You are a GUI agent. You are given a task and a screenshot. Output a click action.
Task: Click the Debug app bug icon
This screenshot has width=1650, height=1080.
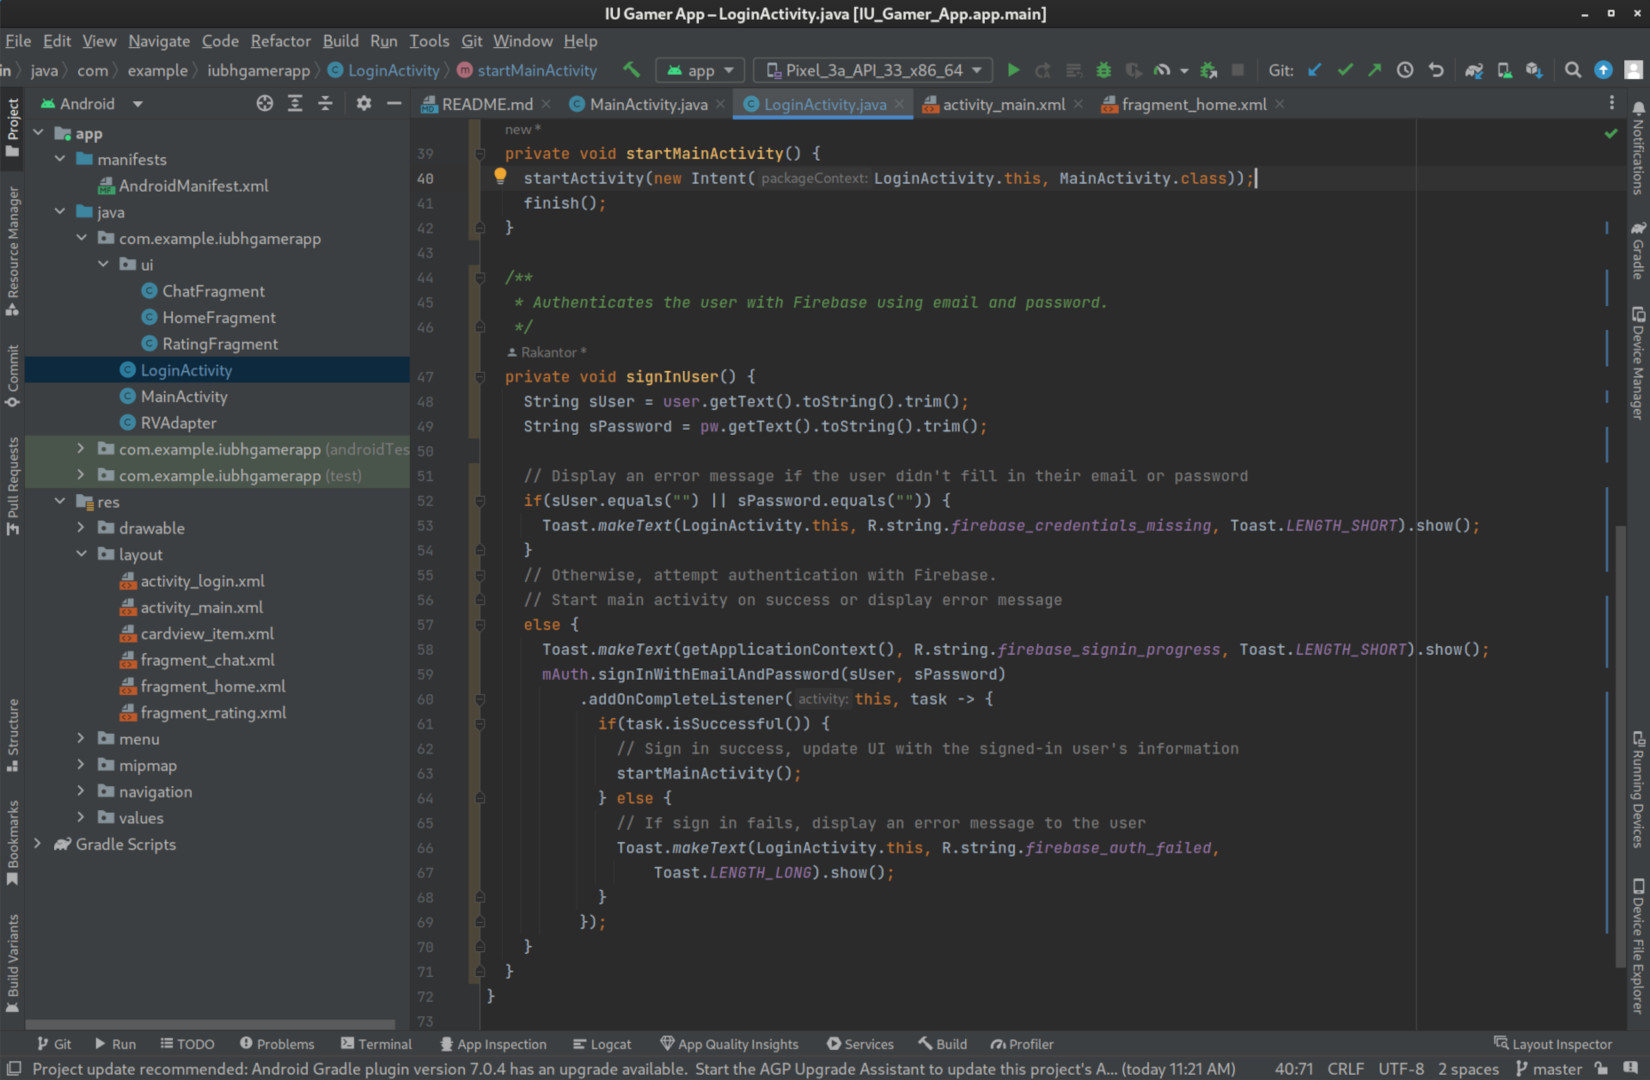click(x=1104, y=70)
